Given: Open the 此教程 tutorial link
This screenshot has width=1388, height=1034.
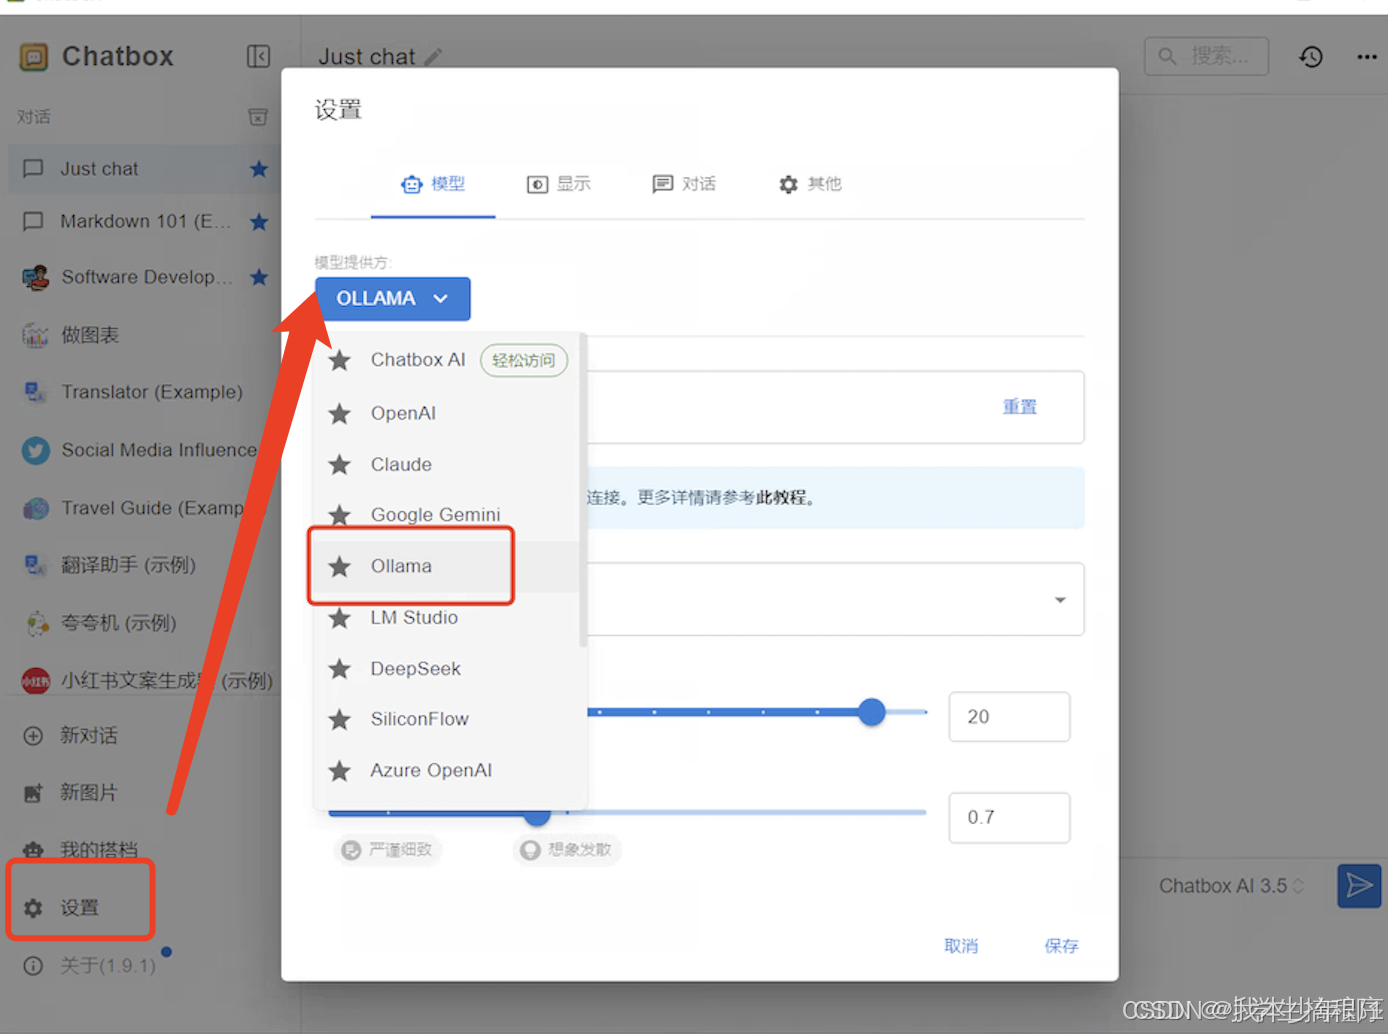Looking at the screenshot, I should click(781, 498).
